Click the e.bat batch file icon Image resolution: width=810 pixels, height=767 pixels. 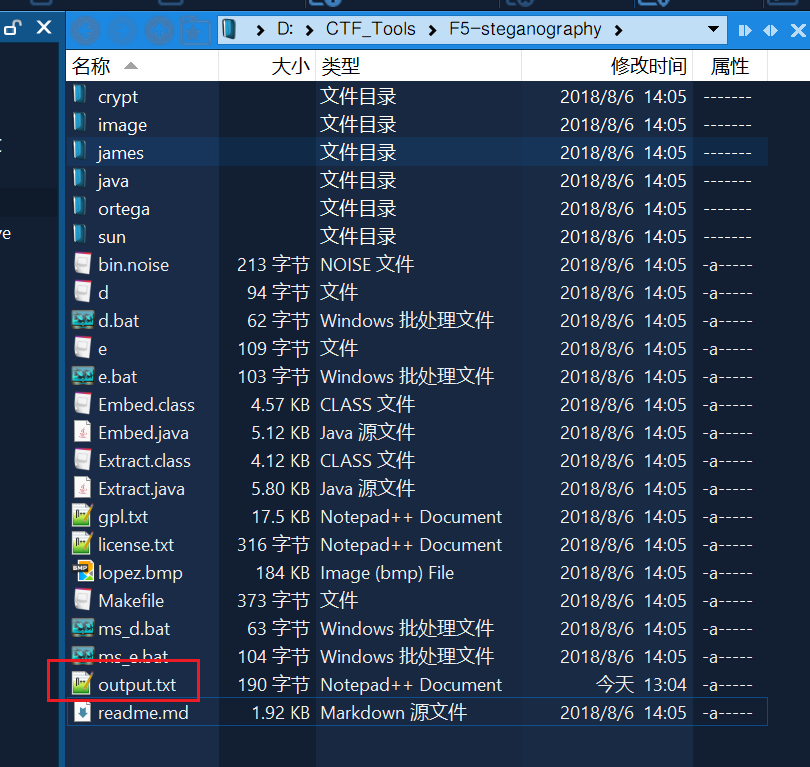[x=83, y=376]
